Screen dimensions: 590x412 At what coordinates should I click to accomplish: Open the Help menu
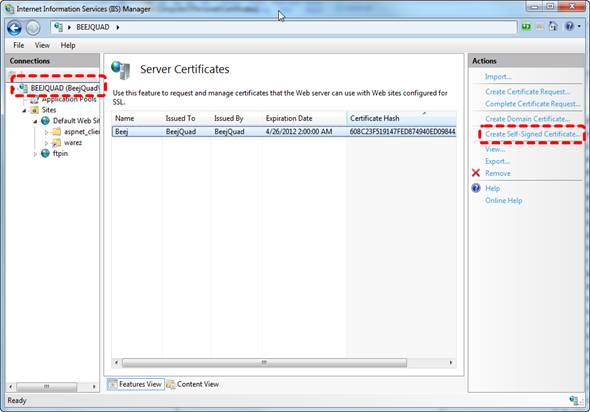68,45
